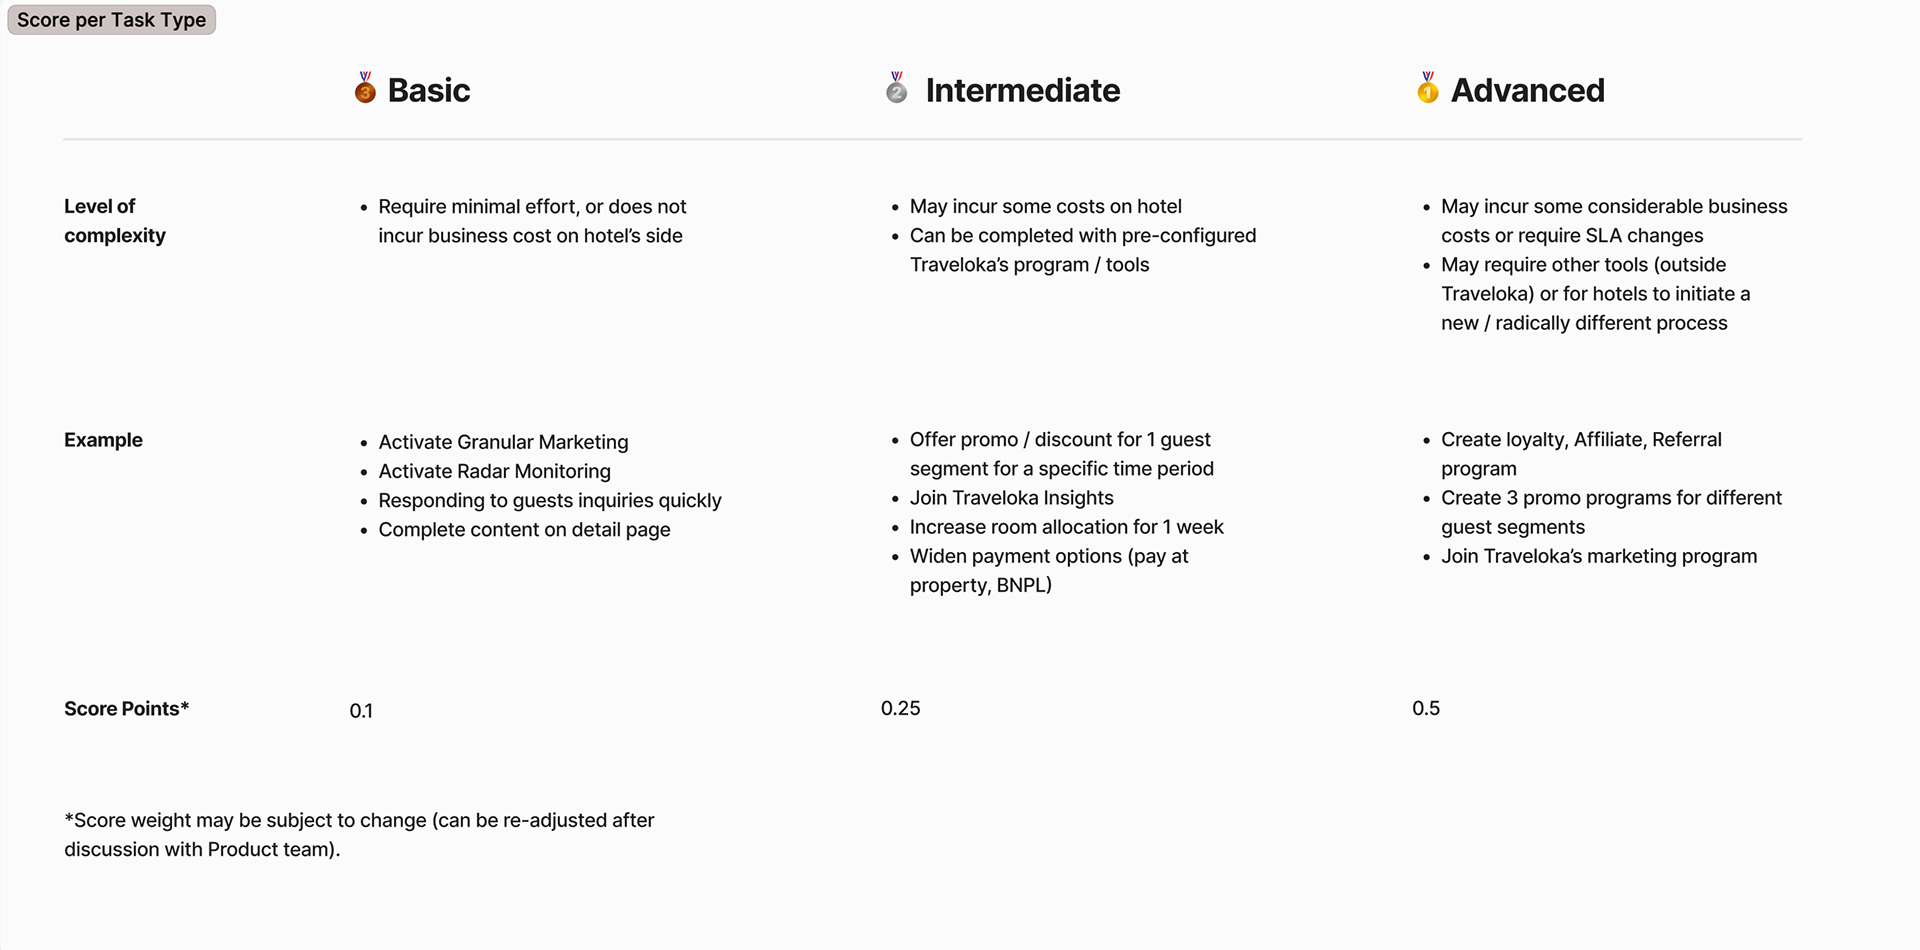The height and width of the screenshot is (950, 1920).
Task: Click Activate Radar Monitoring bullet
Action: (494, 471)
